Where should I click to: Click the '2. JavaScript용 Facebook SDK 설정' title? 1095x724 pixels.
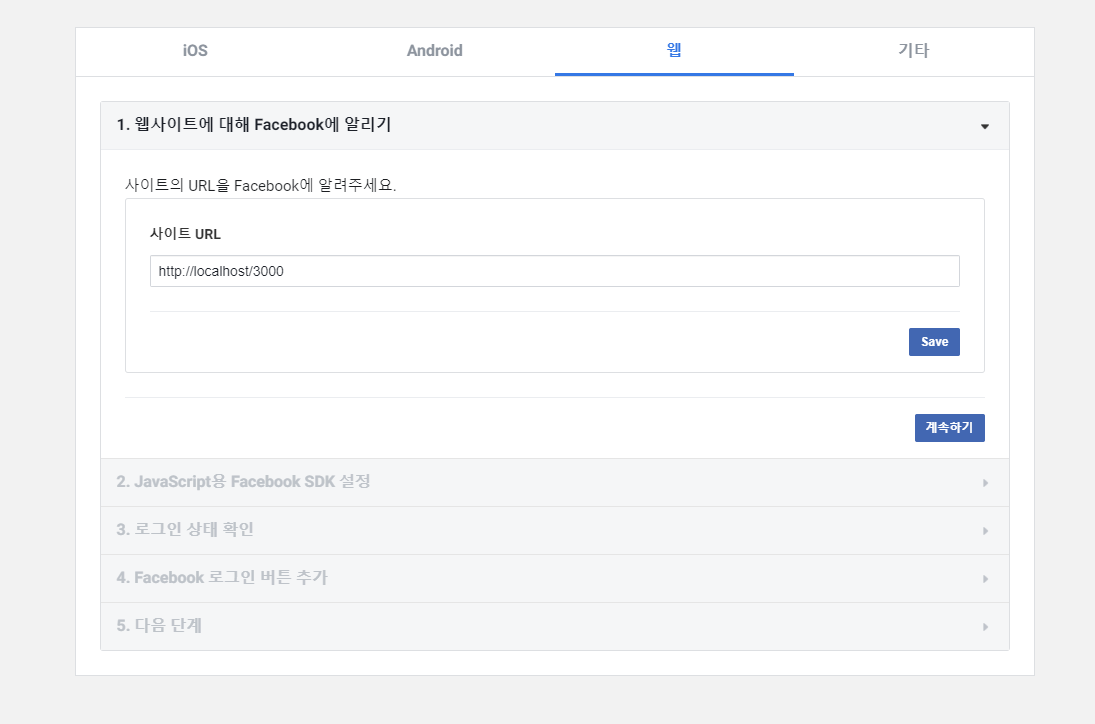point(243,482)
